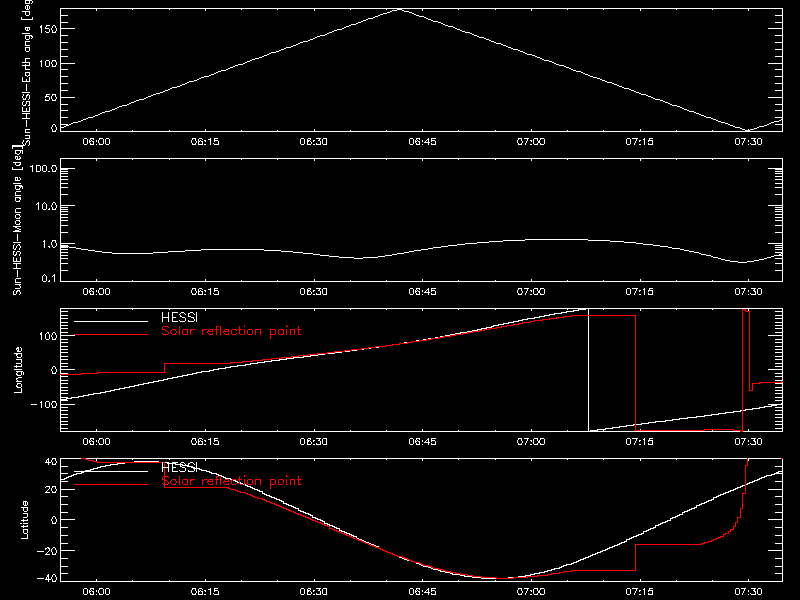Select the 50 tick on Earth angle axis
Screen dimensions: 800x600
point(51,97)
